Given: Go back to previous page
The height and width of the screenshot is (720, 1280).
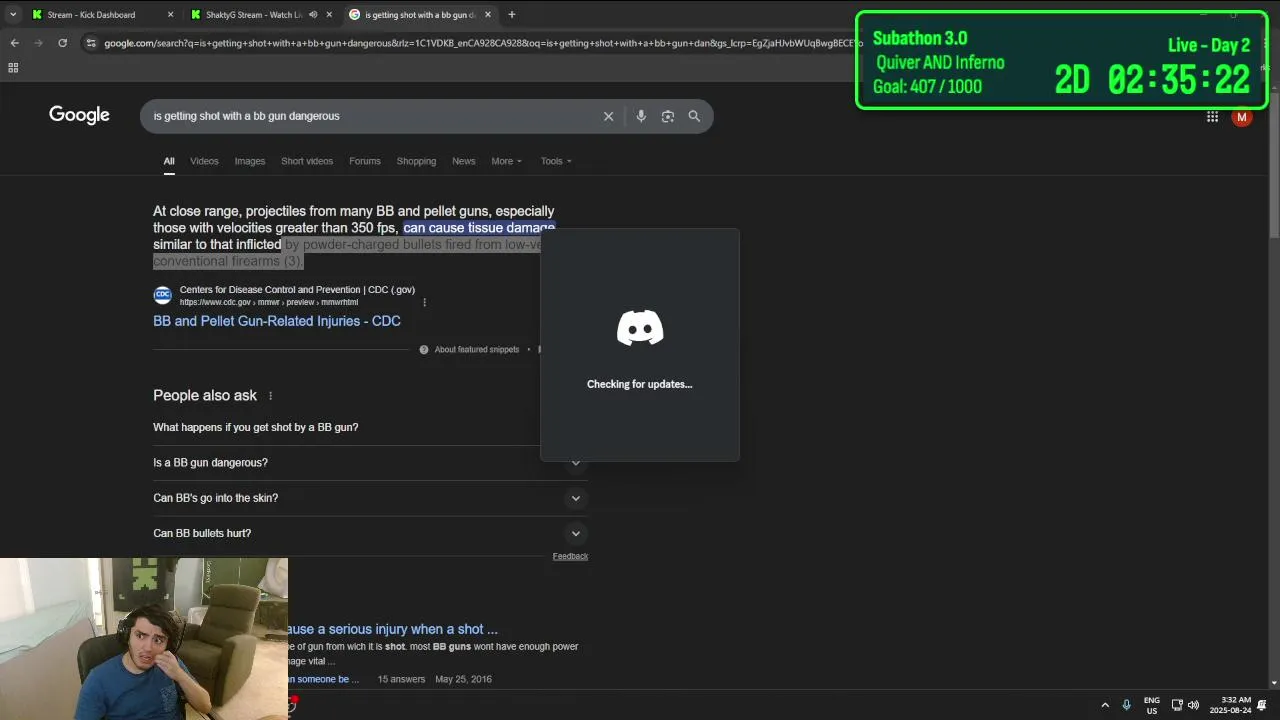Looking at the screenshot, I should coord(14,43).
